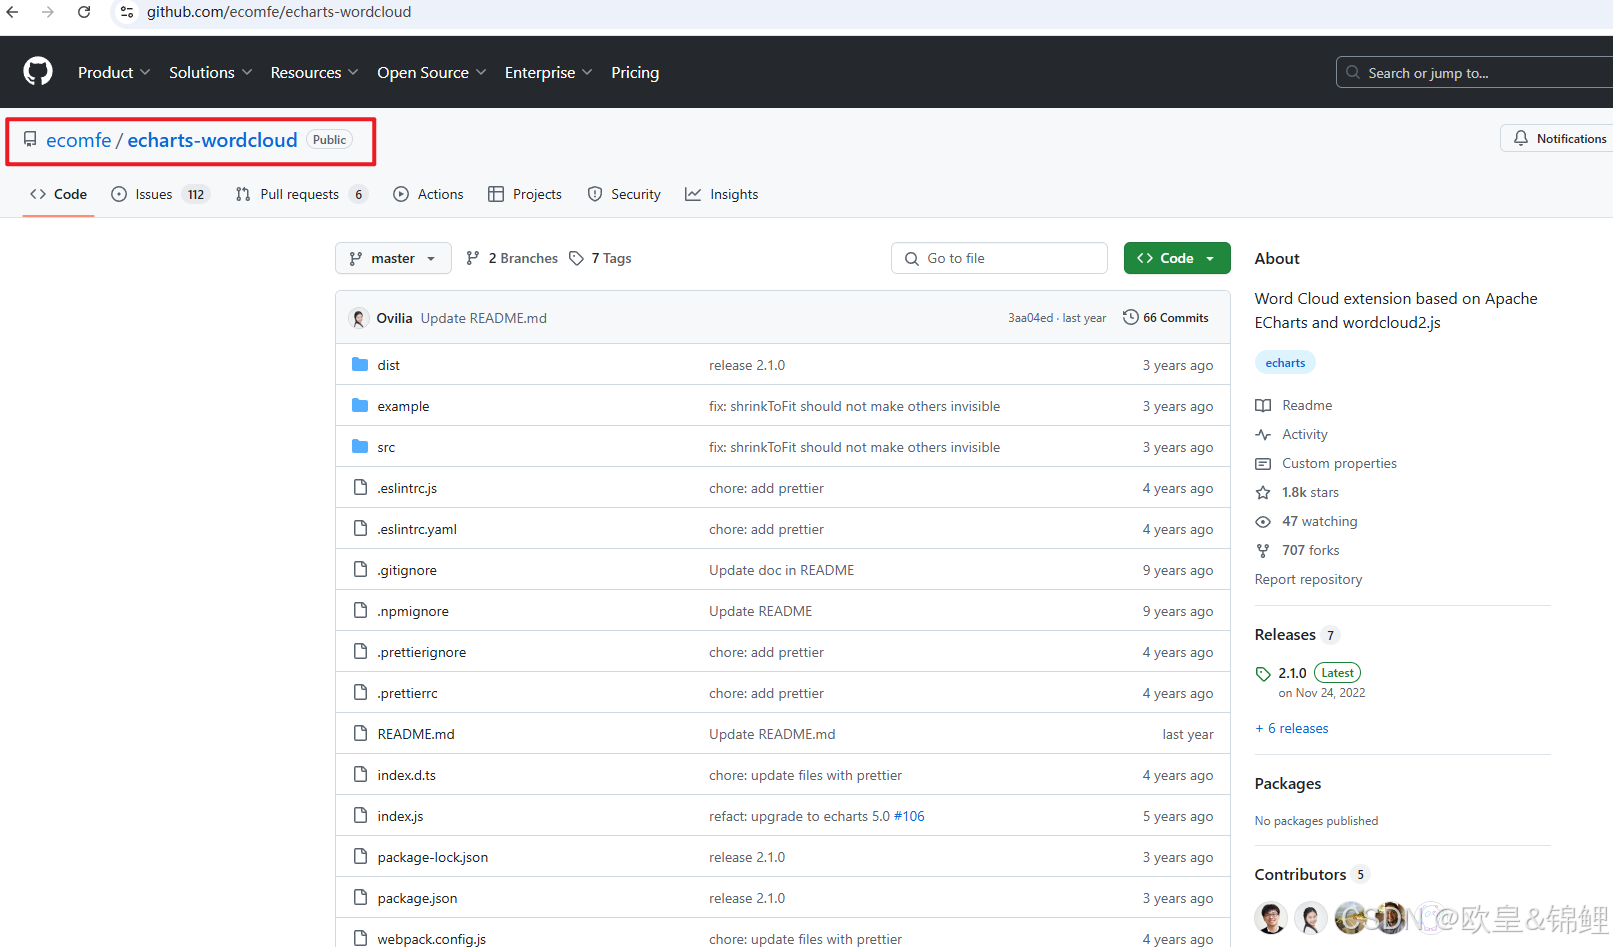Expand the Enterprise menu
The width and height of the screenshot is (1613, 947).
coord(548,72)
